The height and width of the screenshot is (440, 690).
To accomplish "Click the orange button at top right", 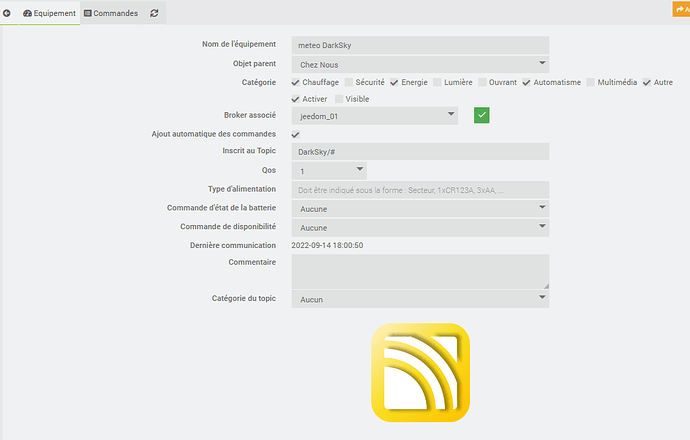I will coord(681,9).
